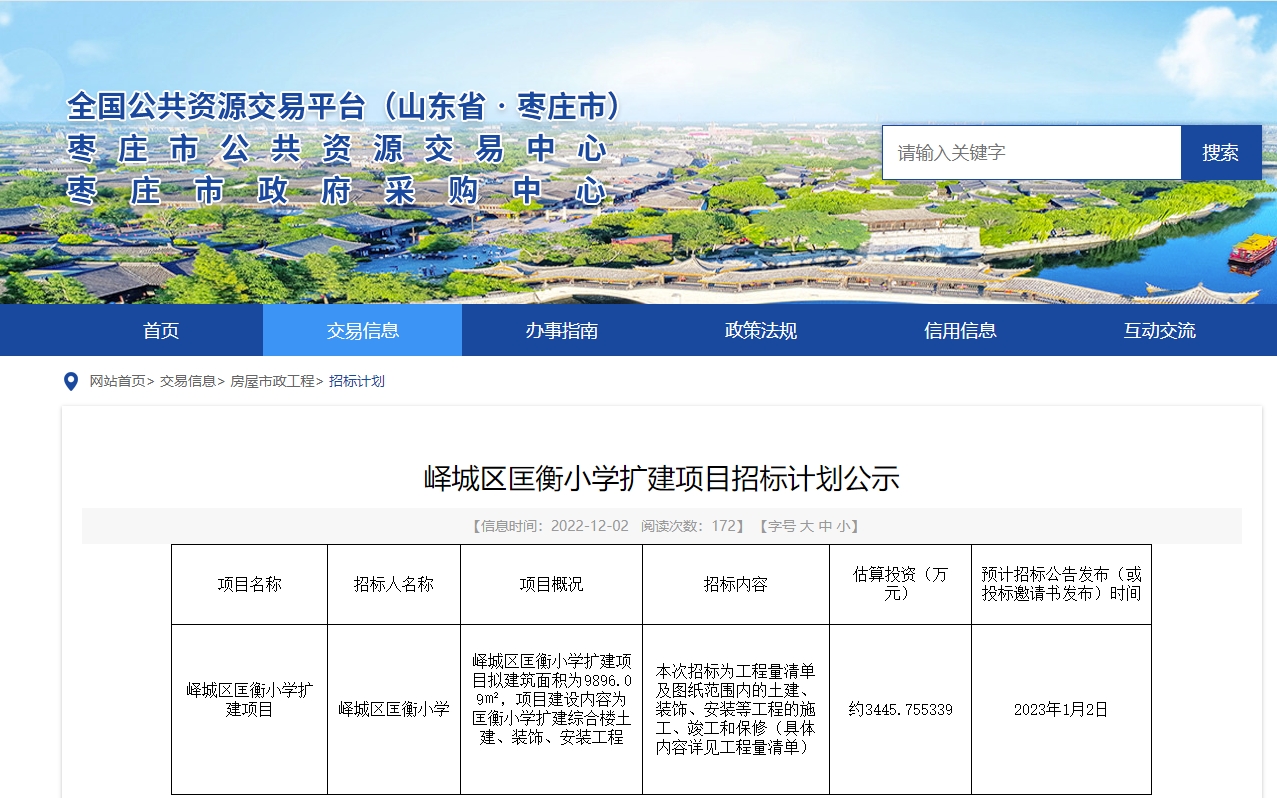Click the location pin icon in breadcrumb
Viewport: 1277px width, 798px height.
pos(71,381)
